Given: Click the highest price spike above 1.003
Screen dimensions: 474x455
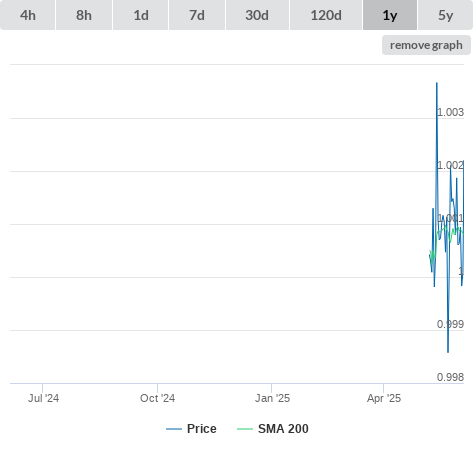Looking at the screenshot, I should coord(437,83).
